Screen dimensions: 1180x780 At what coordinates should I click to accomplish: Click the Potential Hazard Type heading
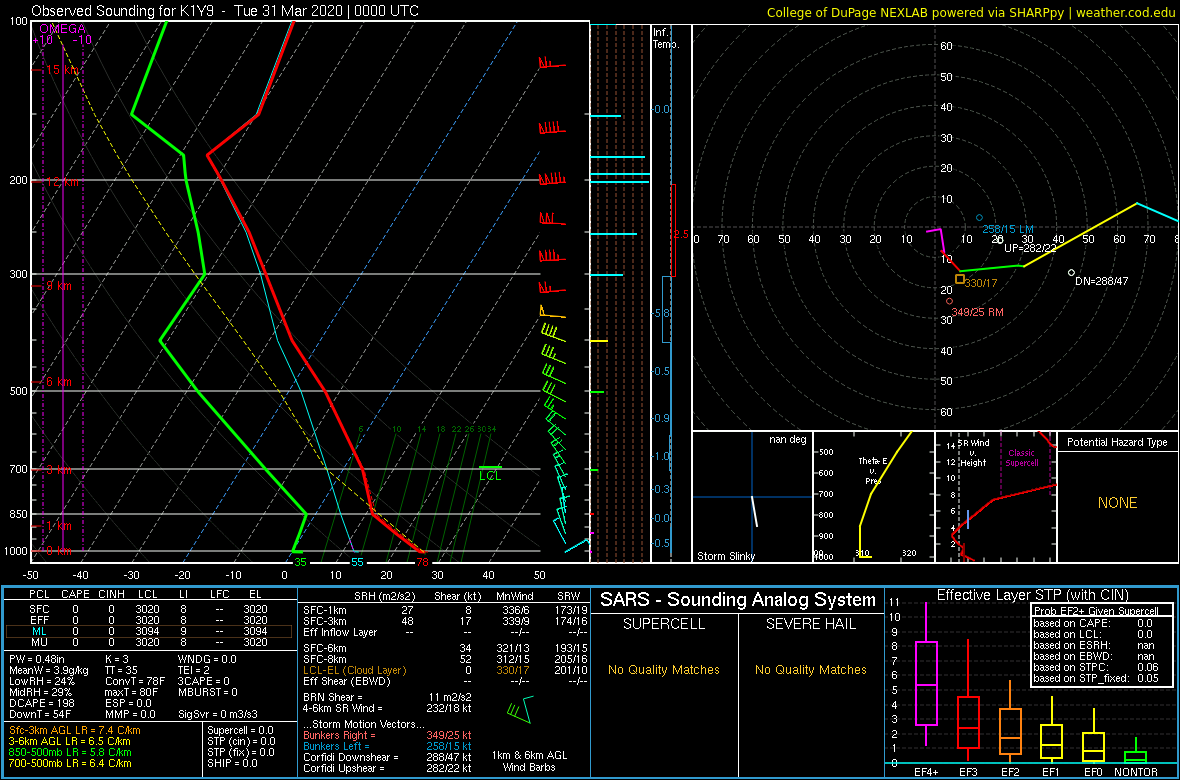pyautogui.click(x=1118, y=442)
